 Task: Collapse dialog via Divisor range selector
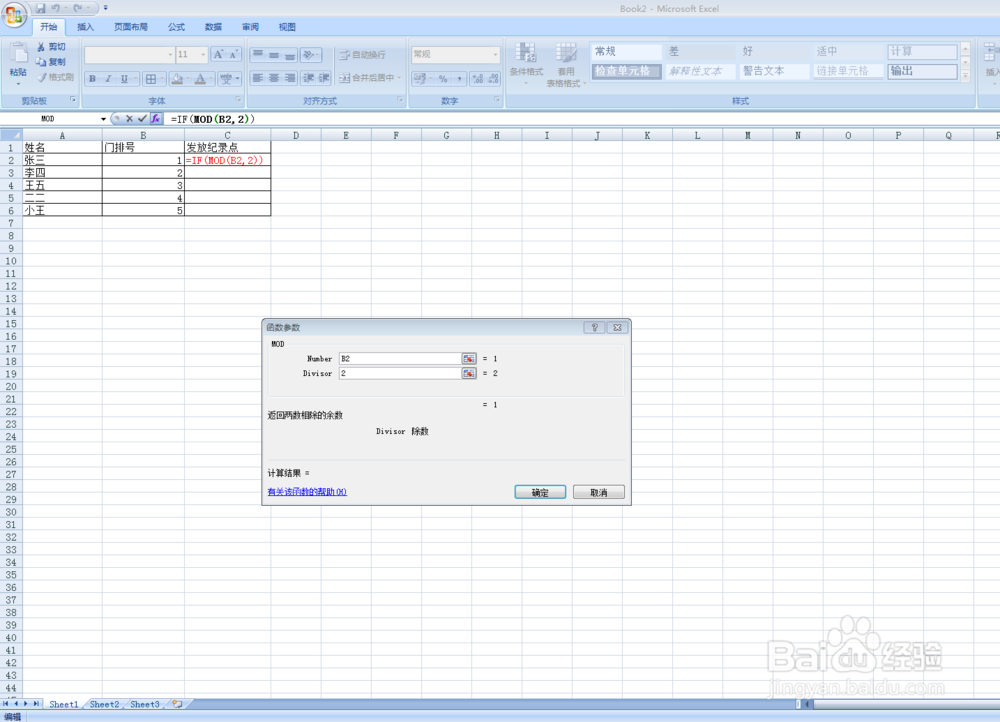point(469,373)
